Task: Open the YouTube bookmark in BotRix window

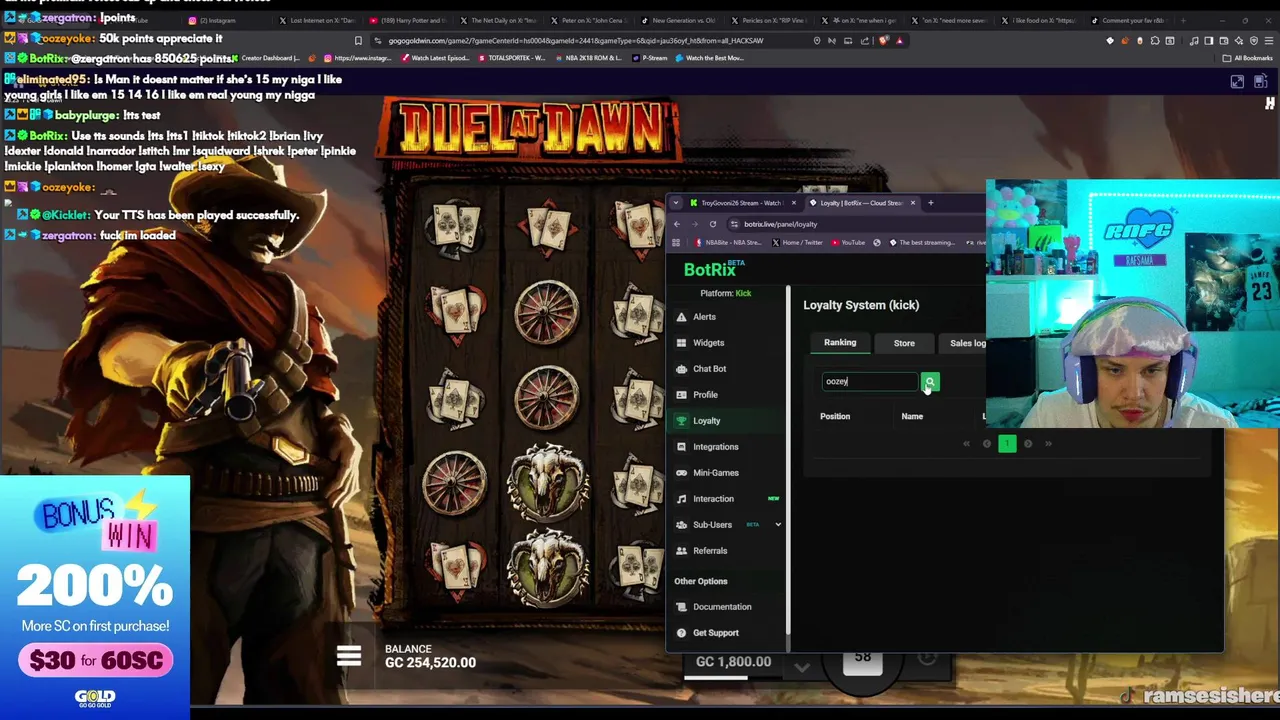Action: pos(847,242)
